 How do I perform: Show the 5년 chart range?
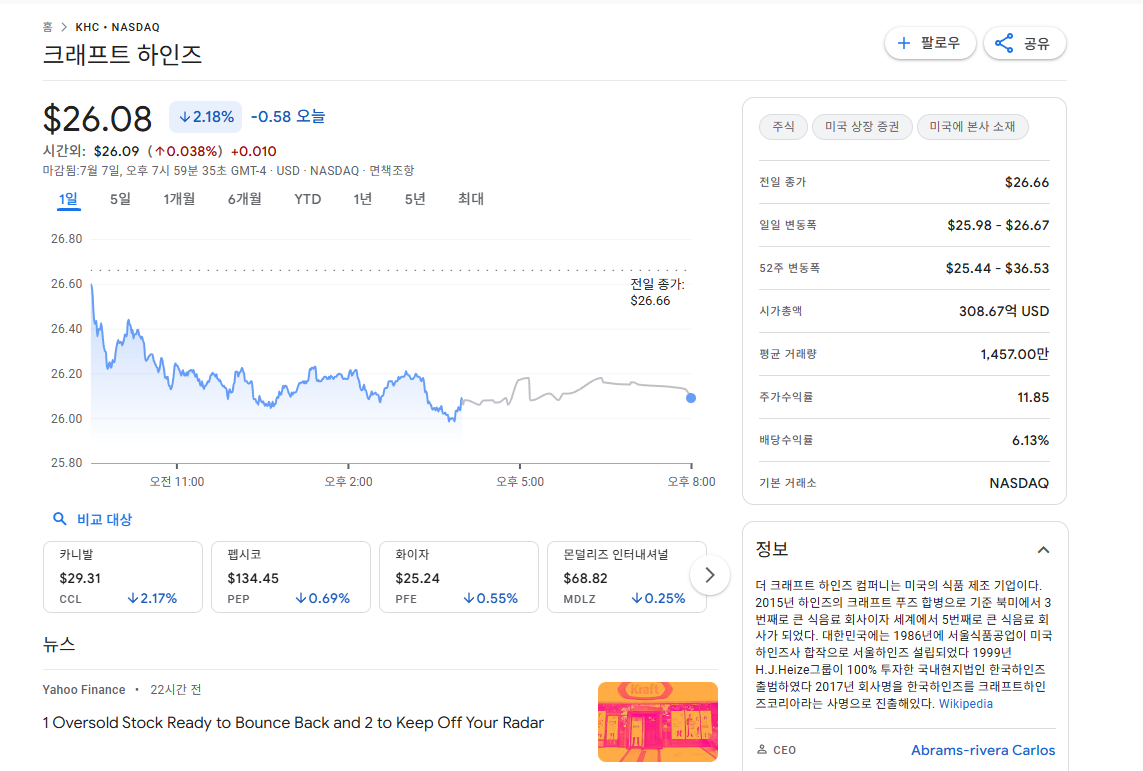click(x=415, y=199)
